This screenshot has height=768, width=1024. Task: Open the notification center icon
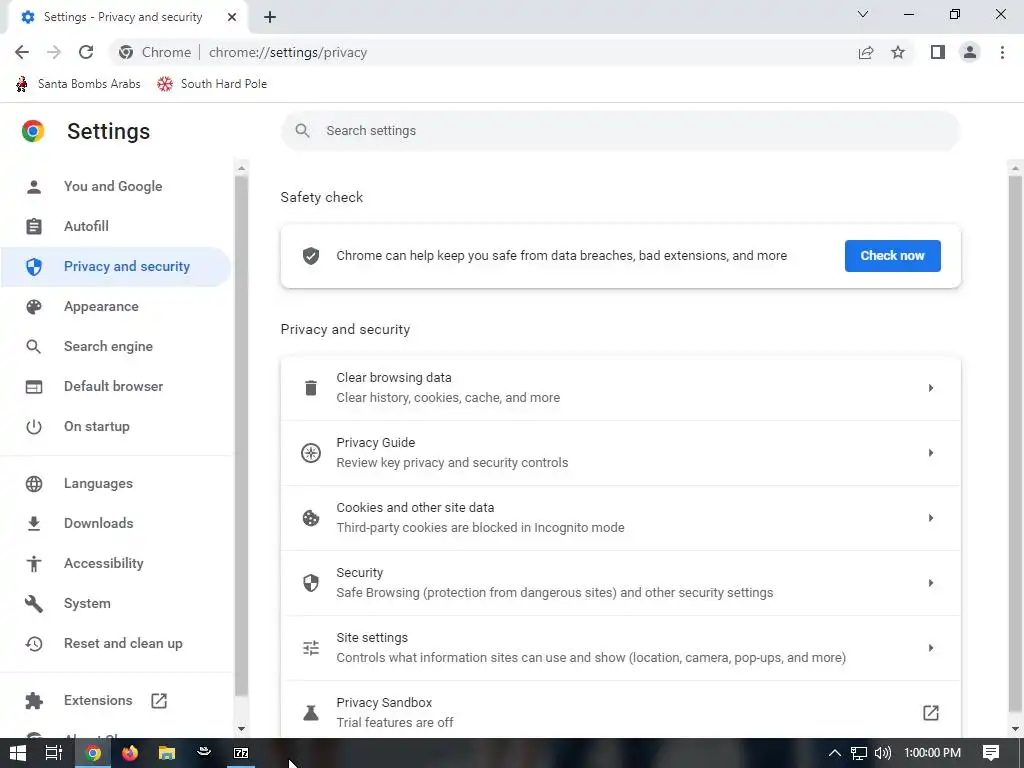991,753
